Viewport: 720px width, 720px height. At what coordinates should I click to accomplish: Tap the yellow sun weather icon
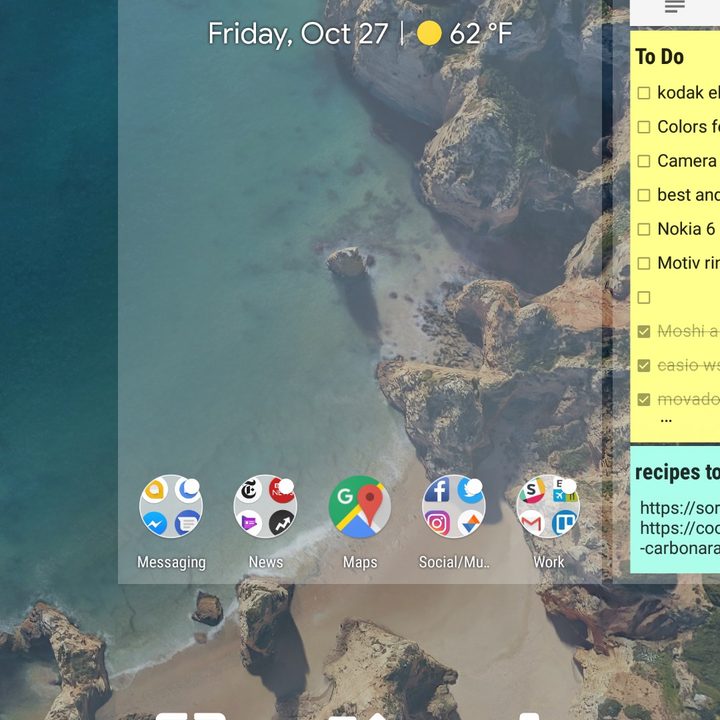tap(429, 33)
